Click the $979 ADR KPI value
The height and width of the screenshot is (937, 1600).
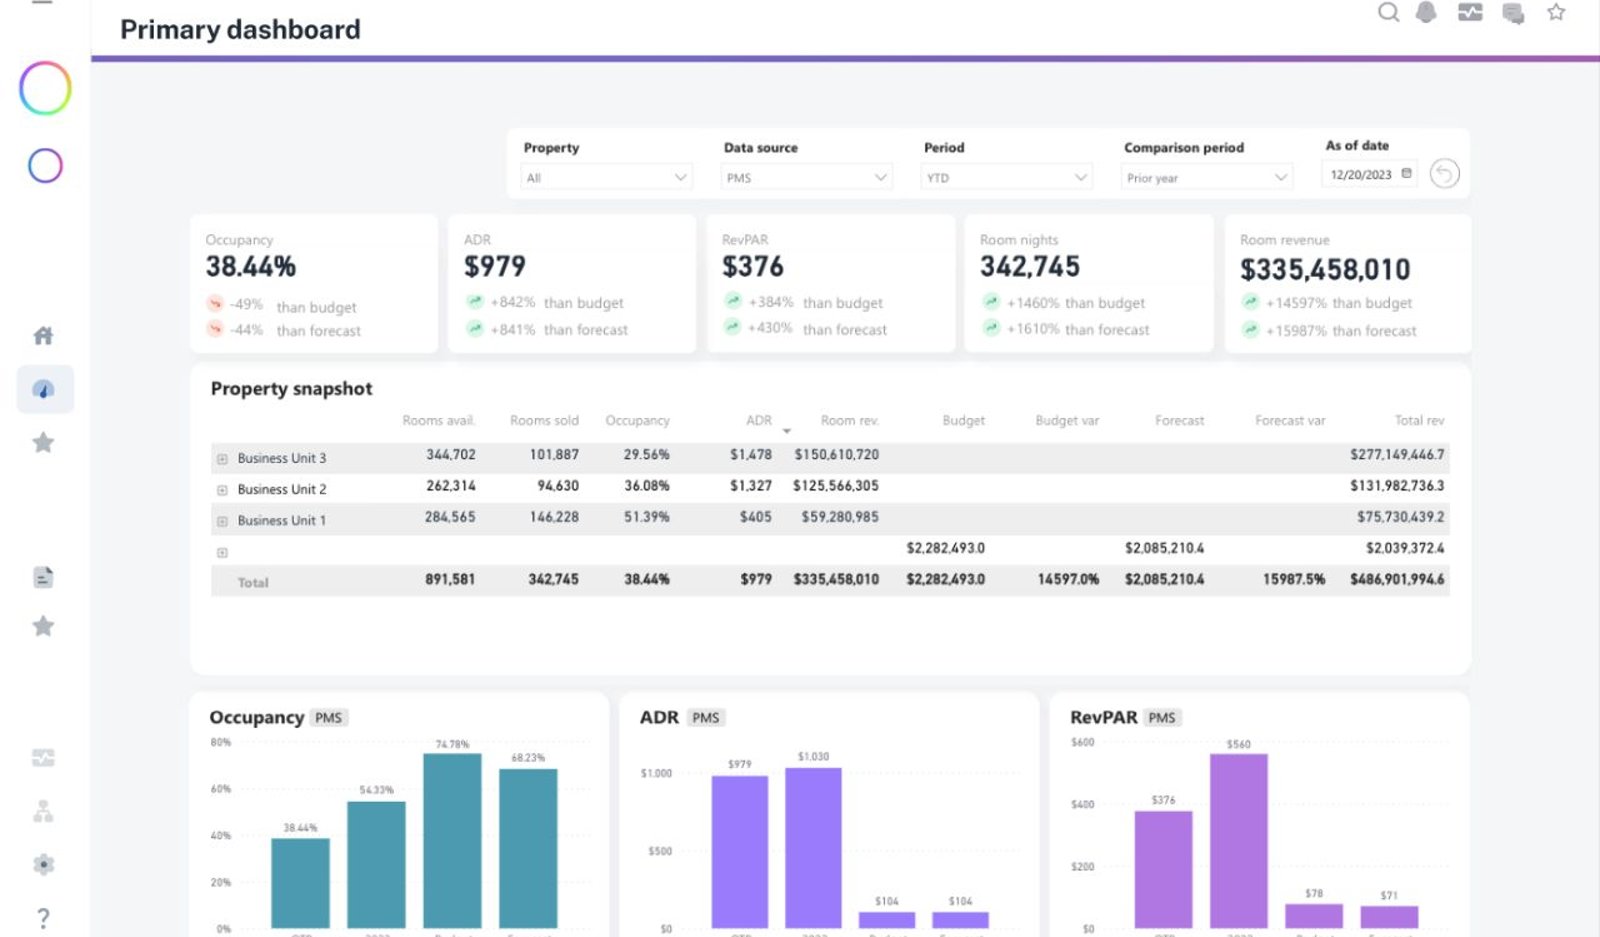pyautogui.click(x=494, y=266)
